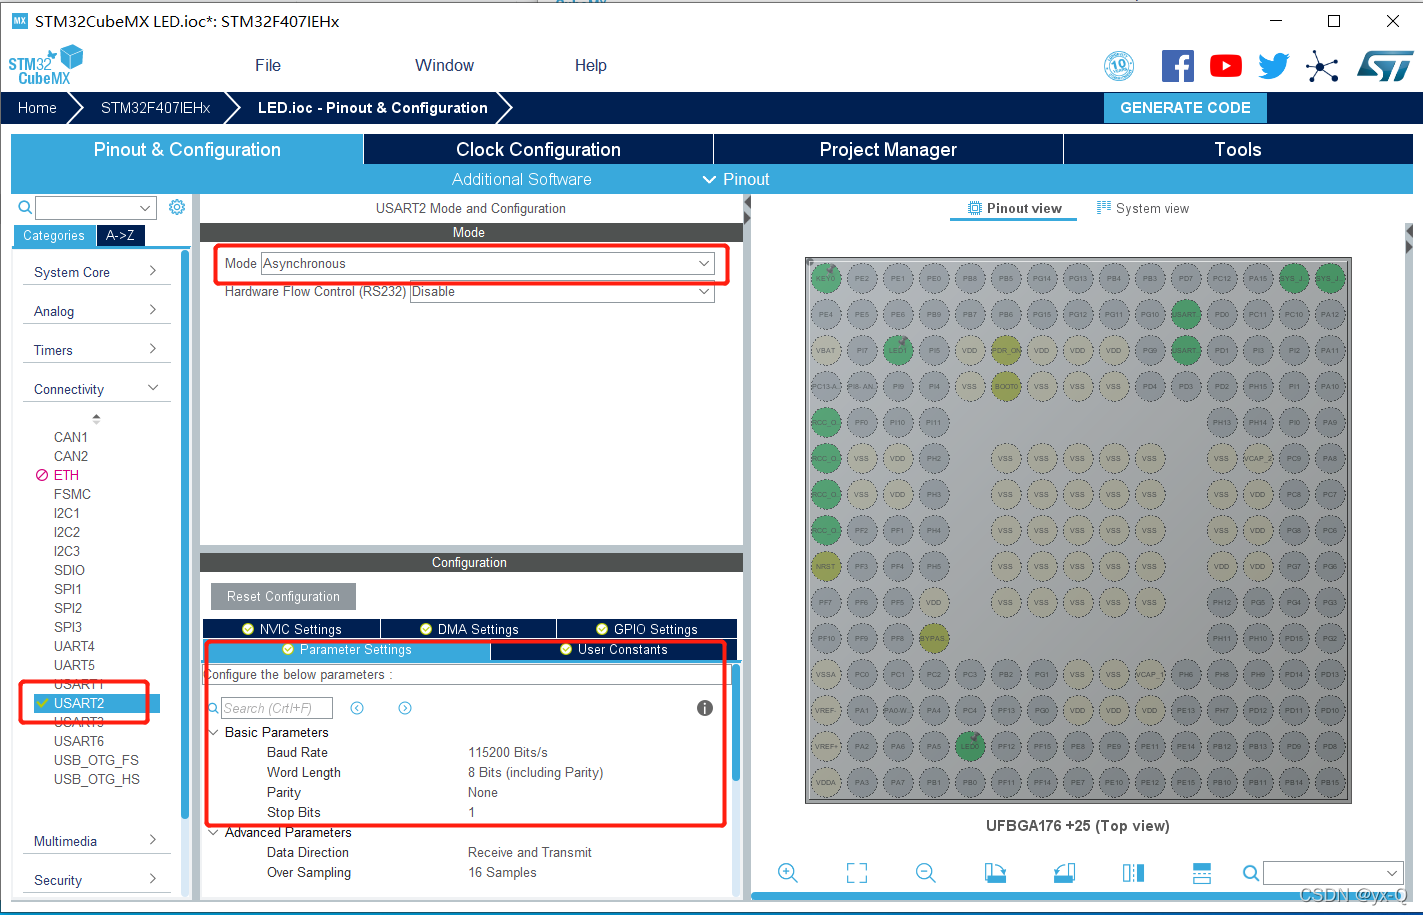Image resolution: width=1423 pixels, height=915 pixels.
Task: Open the ST YouTube channel icon
Action: 1225,66
